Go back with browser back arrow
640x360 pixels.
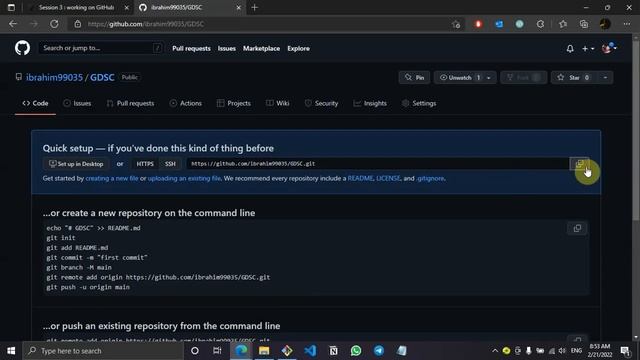[x=13, y=24]
